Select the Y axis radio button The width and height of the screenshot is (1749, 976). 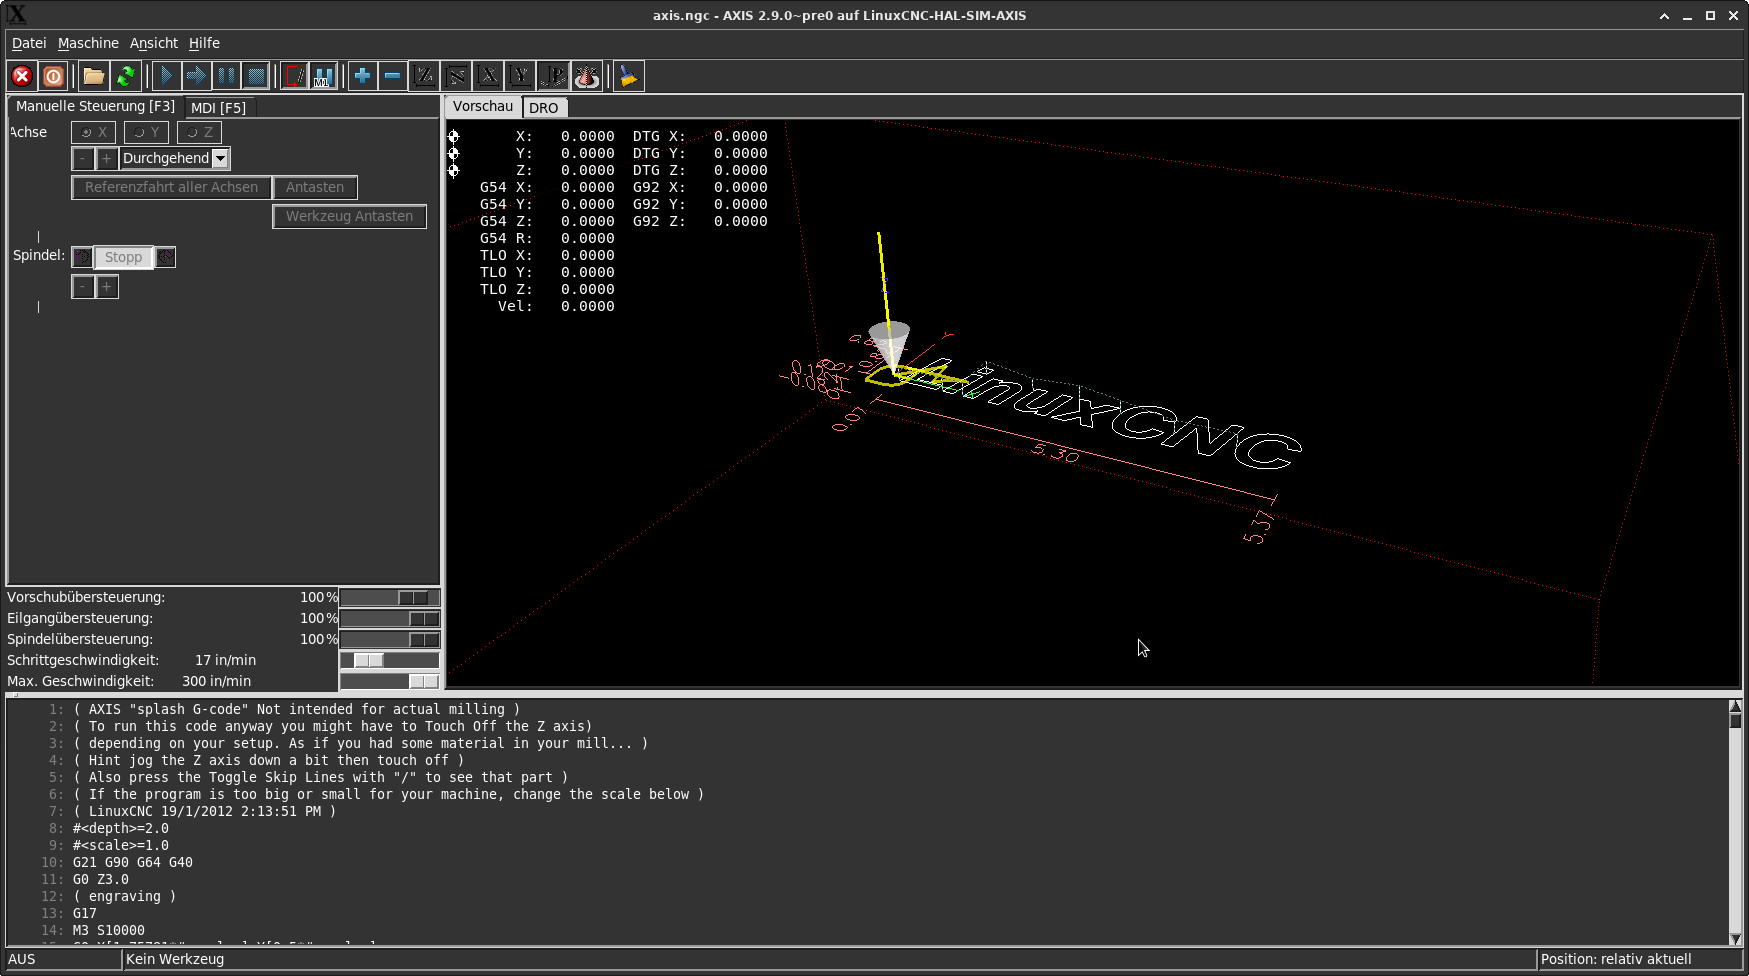(x=147, y=132)
